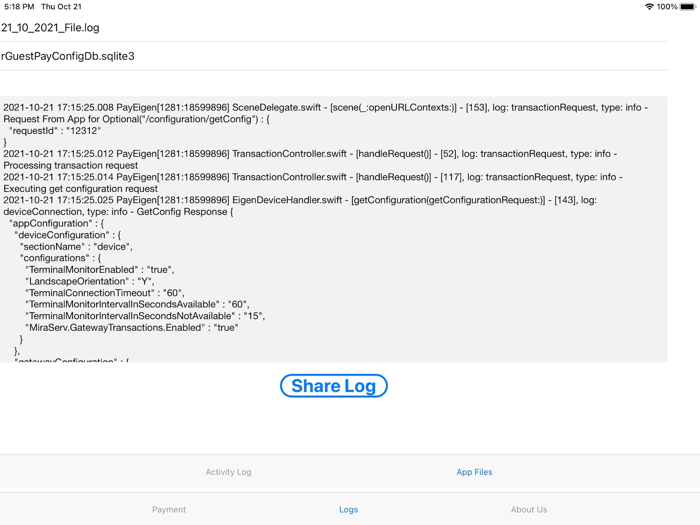Click the sectionName device log line
Viewport: 700px width, 525px height.
click(76, 247)
